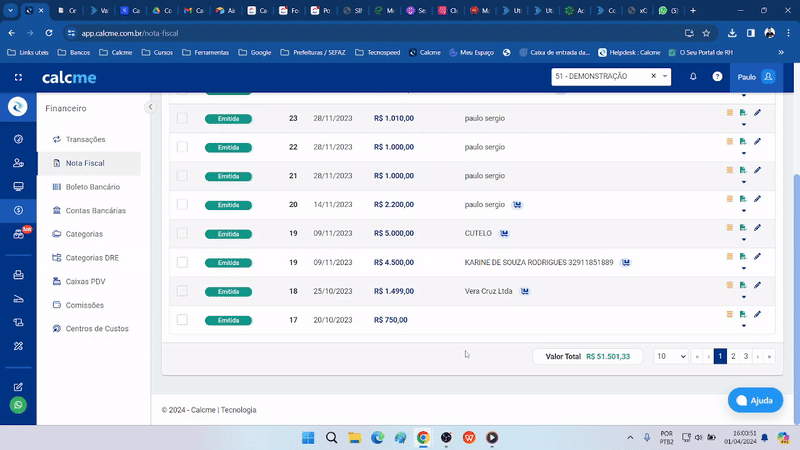
Task: Click the orange list icon for invoice 22
Action: [730, 141]
